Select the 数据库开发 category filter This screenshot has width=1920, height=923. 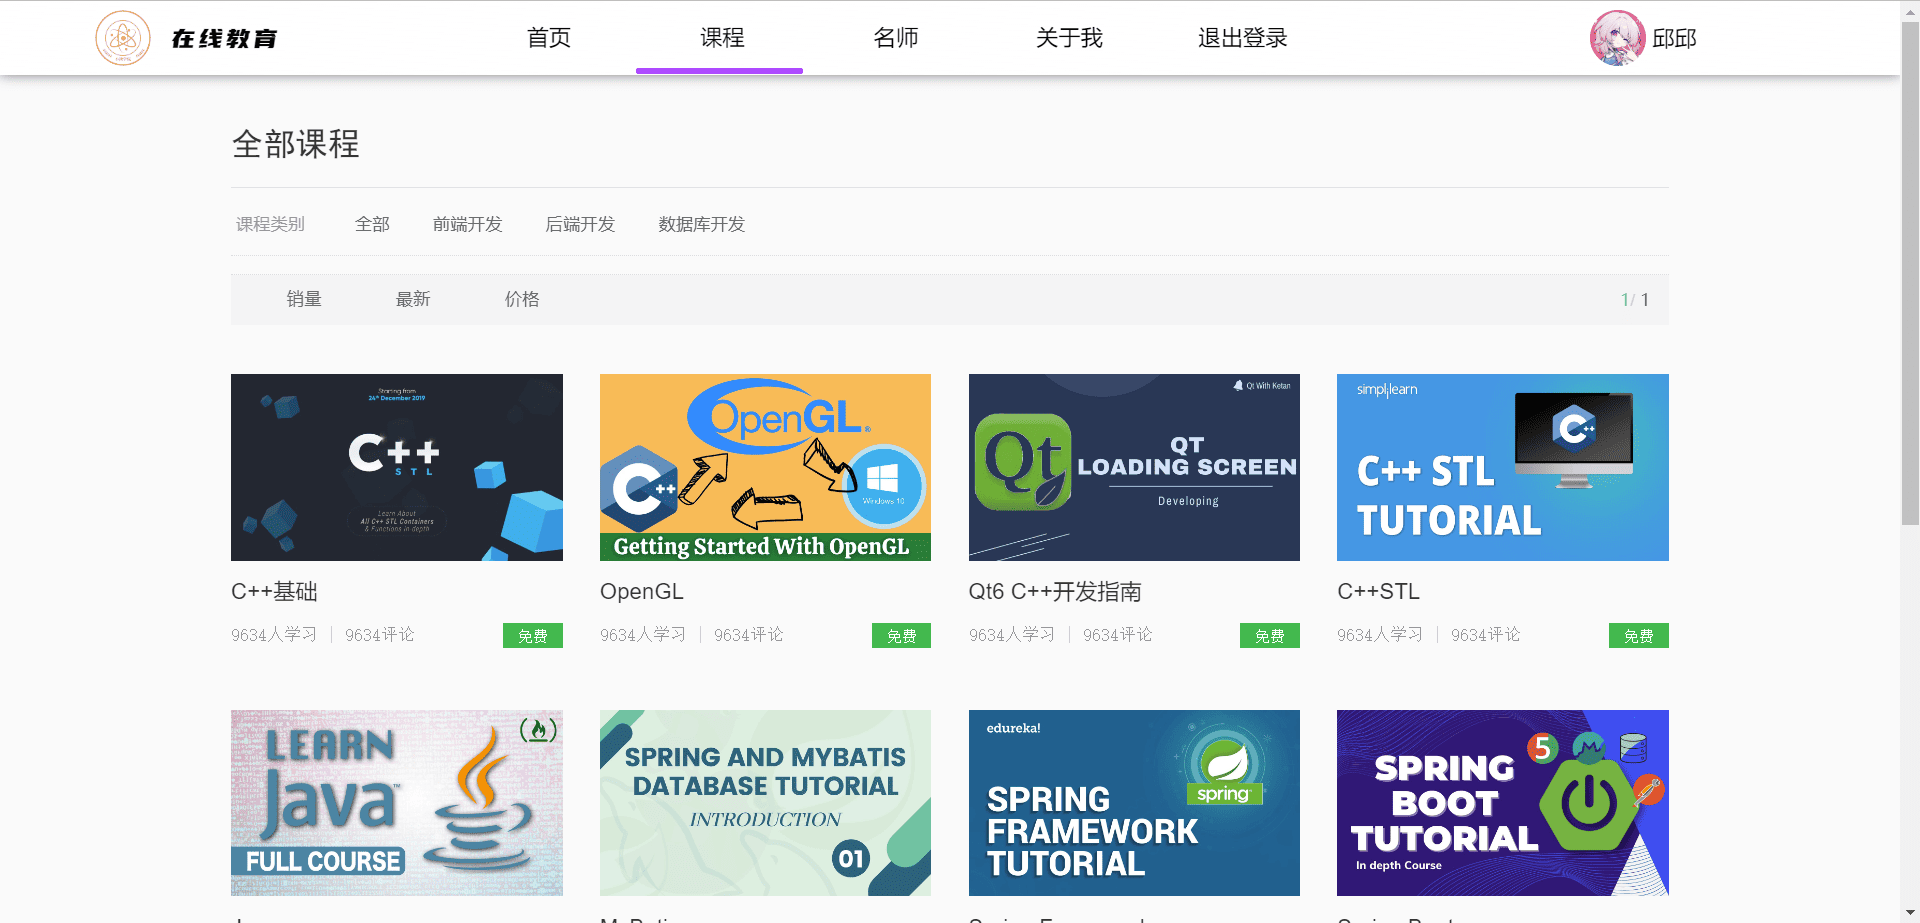[x=701, y=224]
